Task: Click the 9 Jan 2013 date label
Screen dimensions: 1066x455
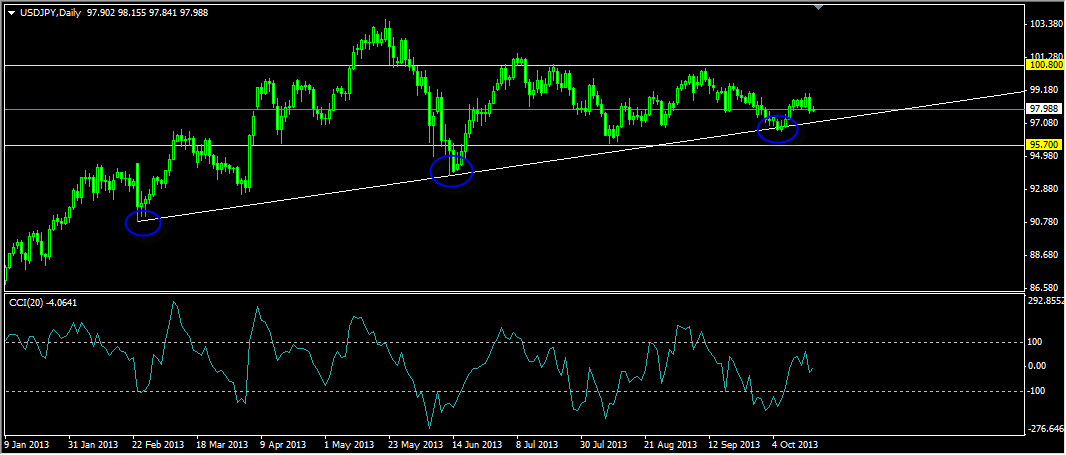Action: (x=25, y=444)
